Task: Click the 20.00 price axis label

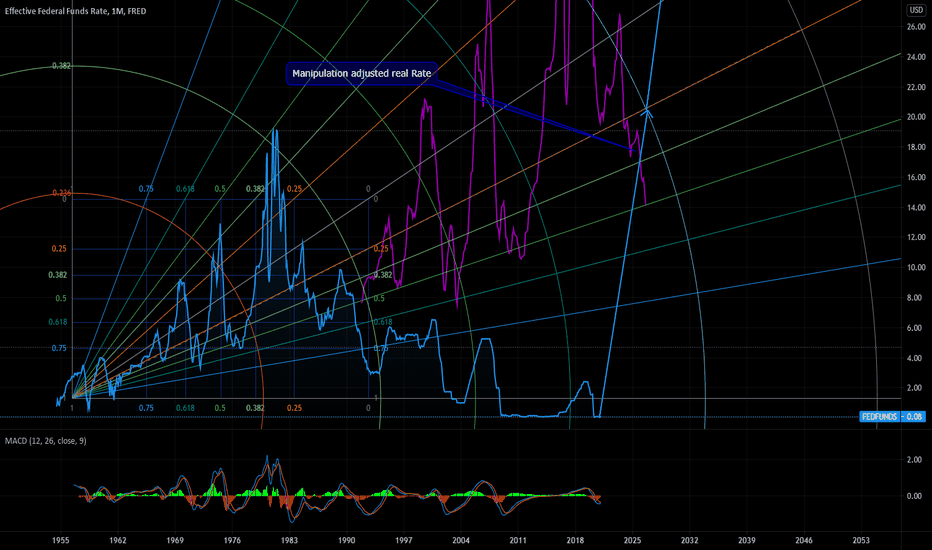Action: (x=916, y=117)
